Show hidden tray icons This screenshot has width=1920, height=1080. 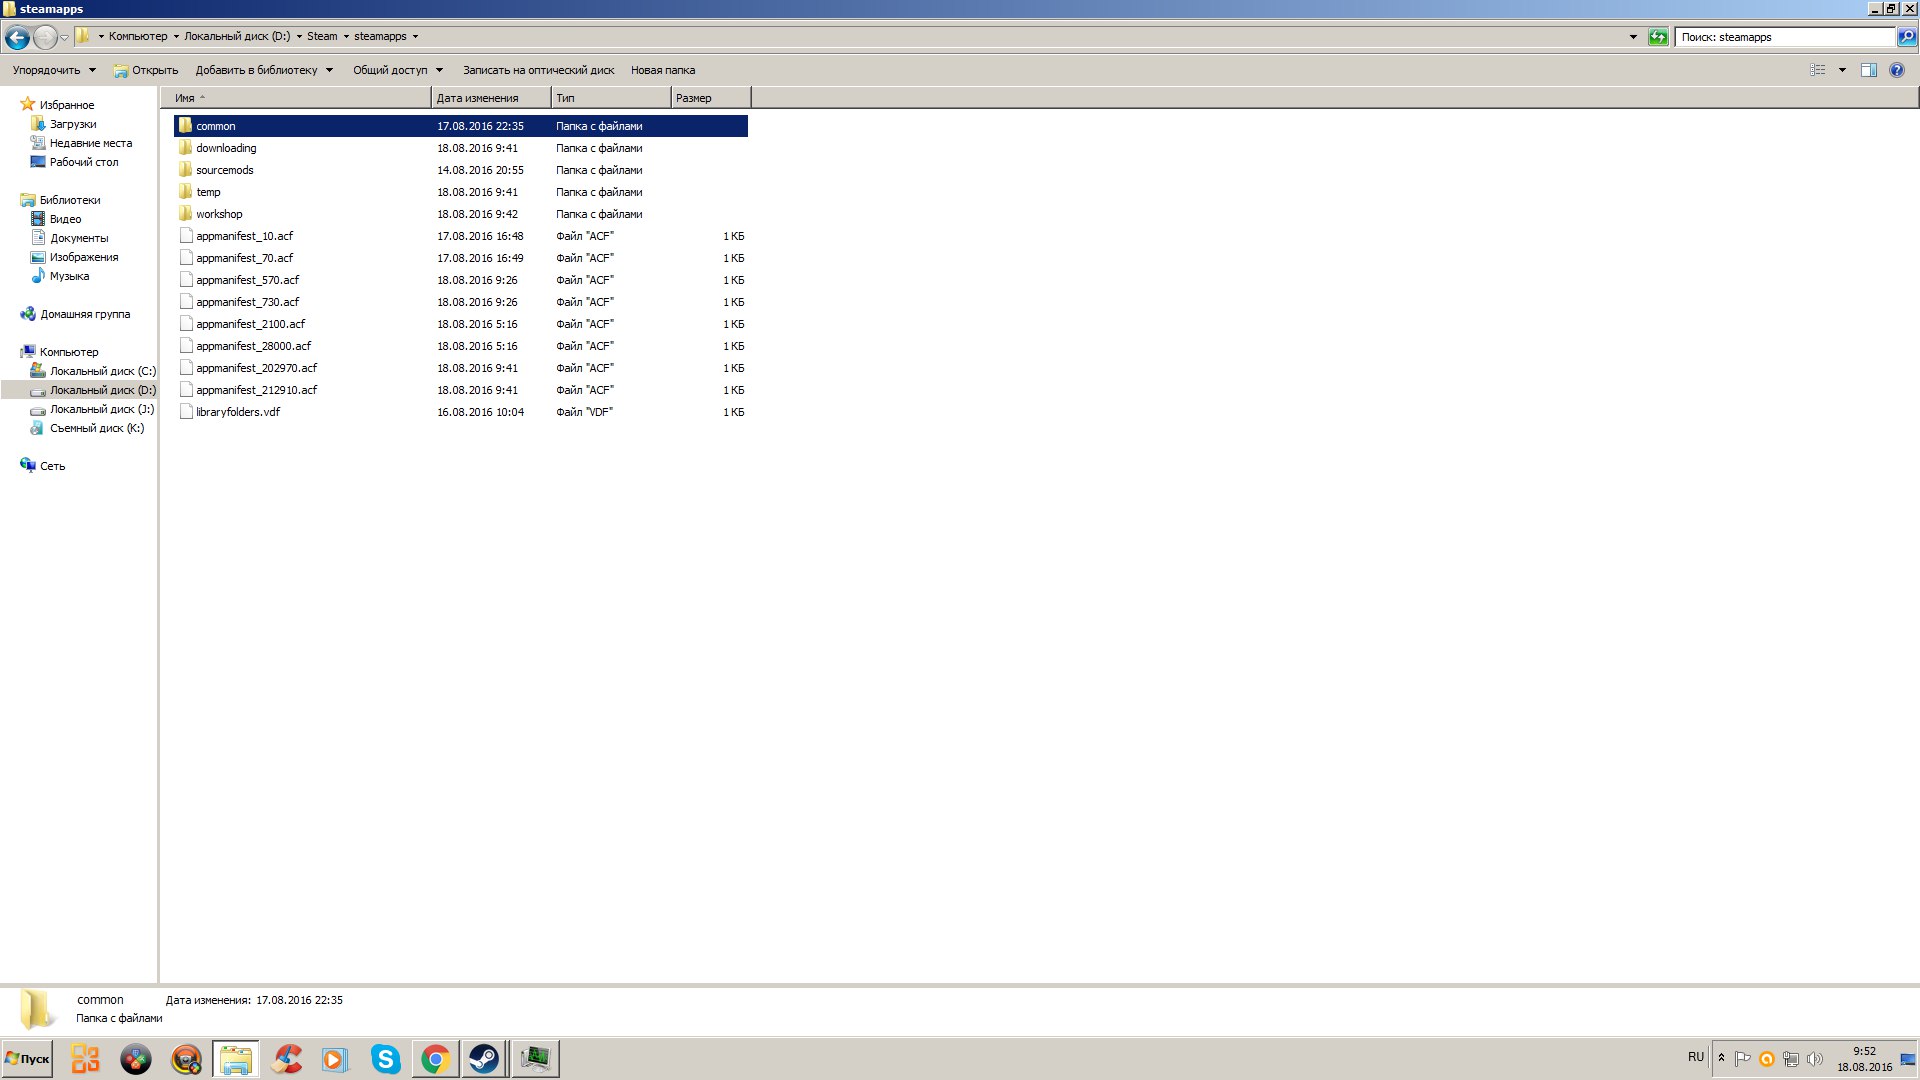point(1721,1058)
